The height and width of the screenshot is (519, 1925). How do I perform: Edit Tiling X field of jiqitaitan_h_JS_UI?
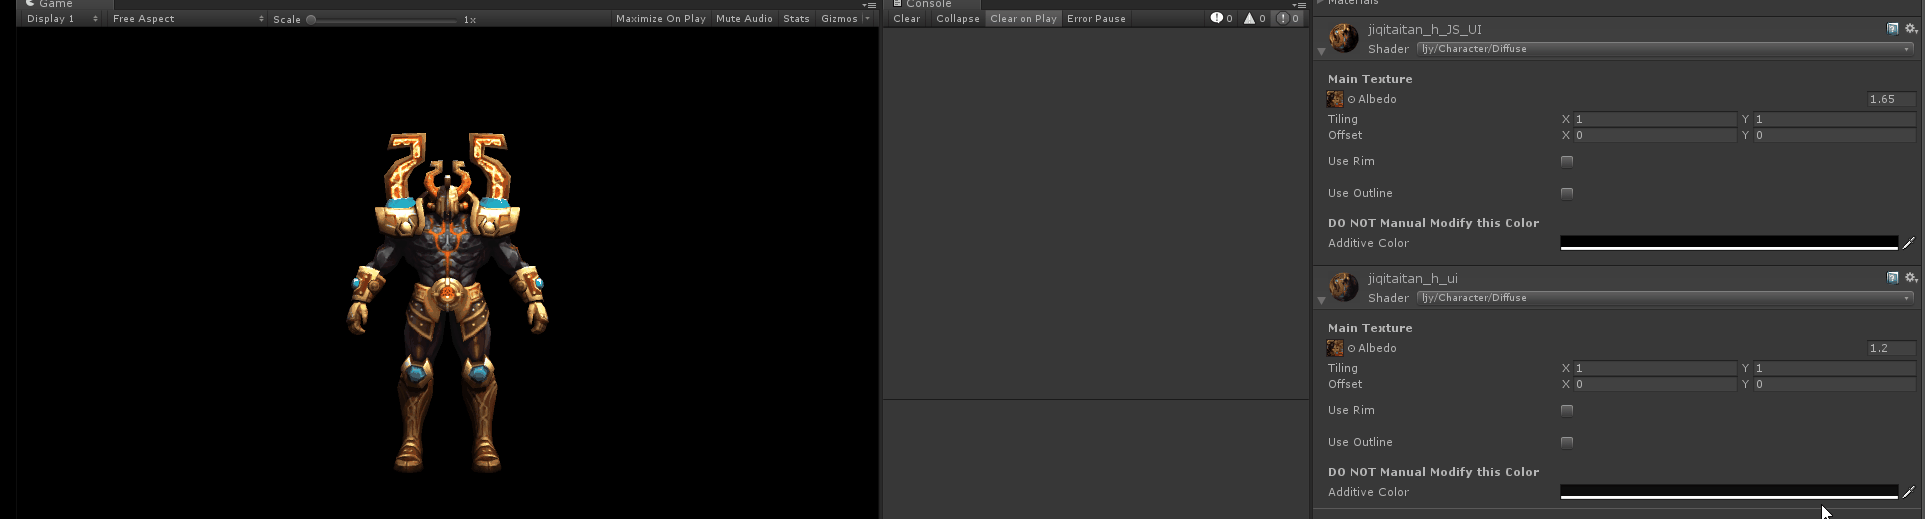click(x=1655, y=119)
